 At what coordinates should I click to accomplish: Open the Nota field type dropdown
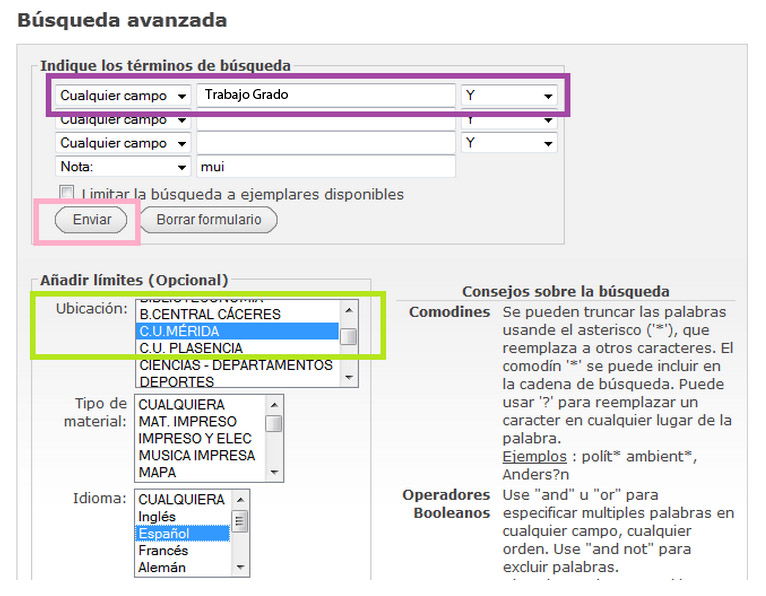point(123,167)
